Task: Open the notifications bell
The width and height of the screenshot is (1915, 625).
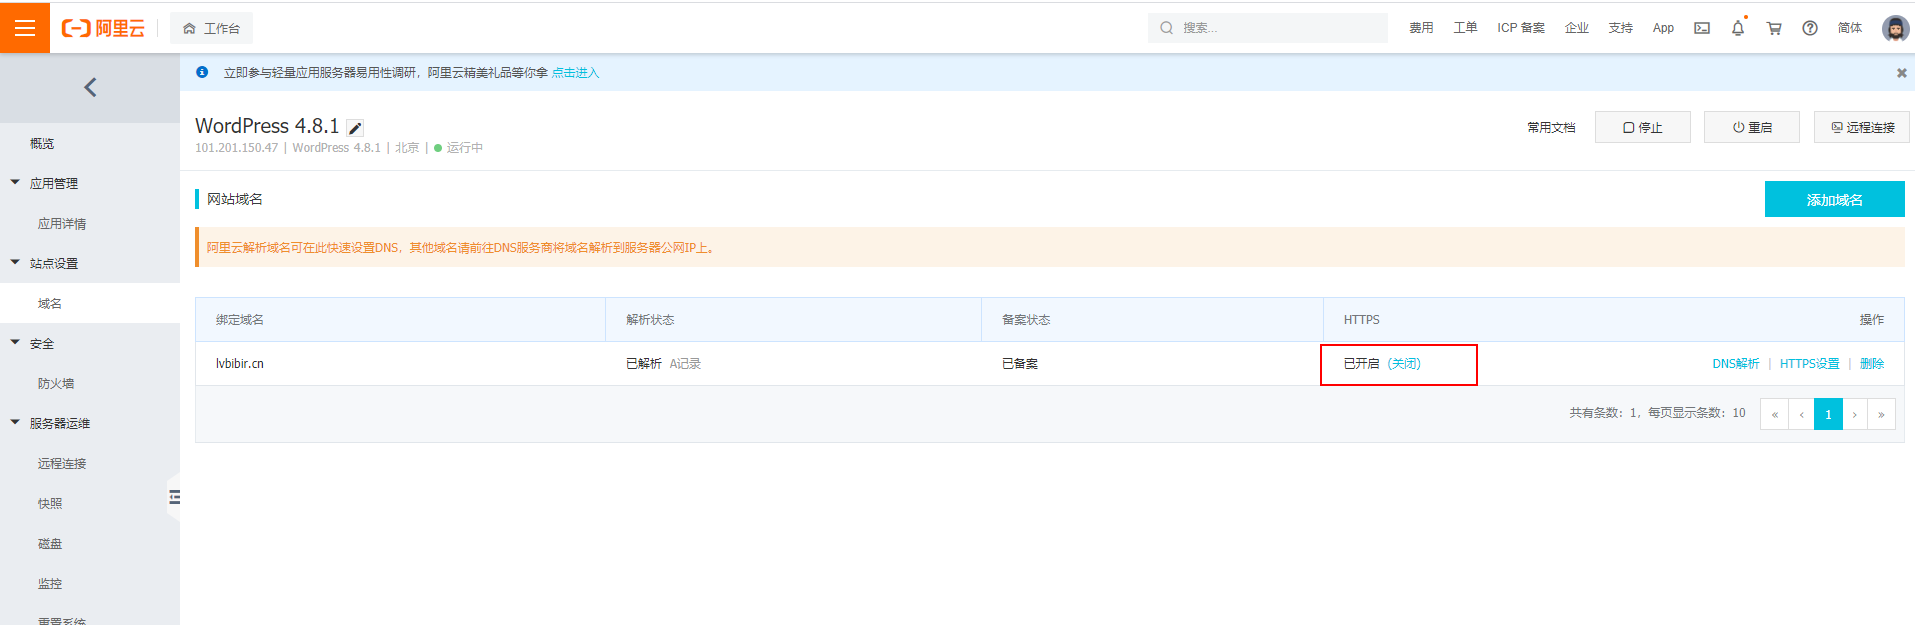Action: tap(1737, 28)
